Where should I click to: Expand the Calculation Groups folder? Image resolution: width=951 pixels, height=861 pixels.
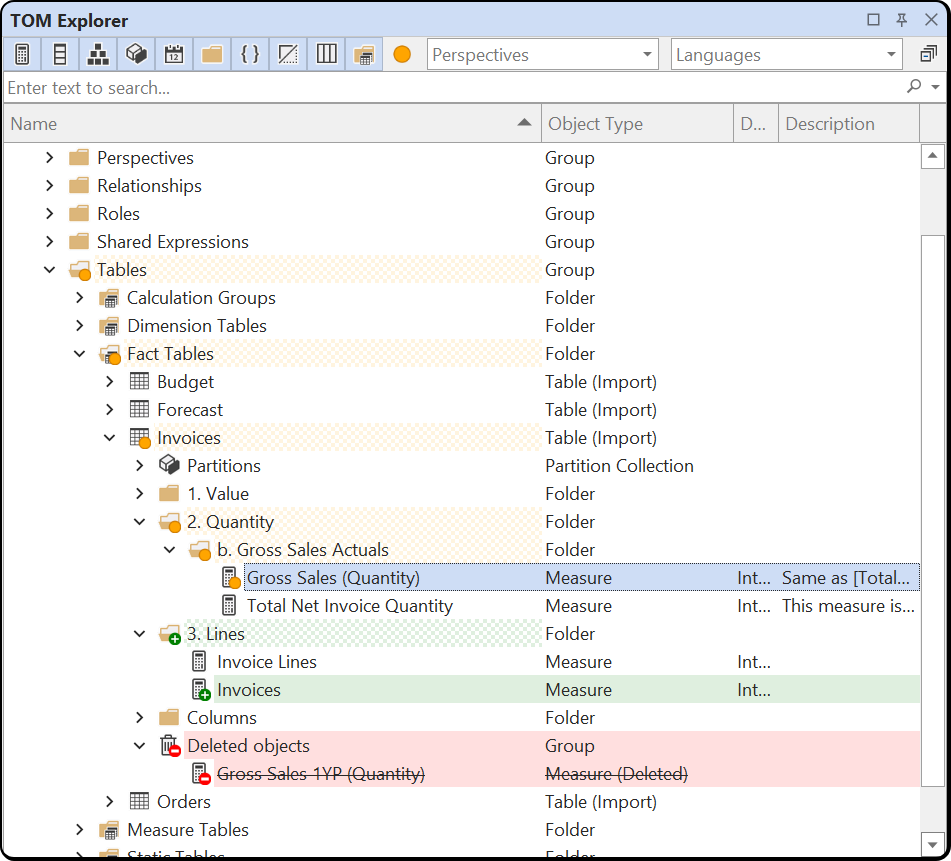79,298
